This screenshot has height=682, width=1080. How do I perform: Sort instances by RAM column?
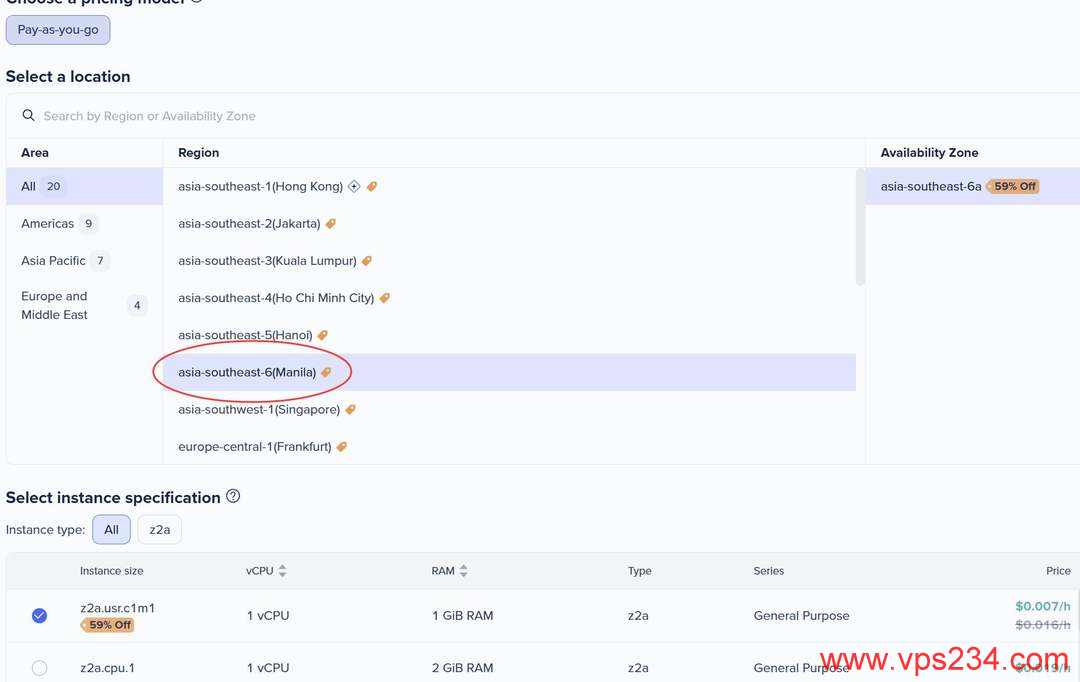coord(463,571)
